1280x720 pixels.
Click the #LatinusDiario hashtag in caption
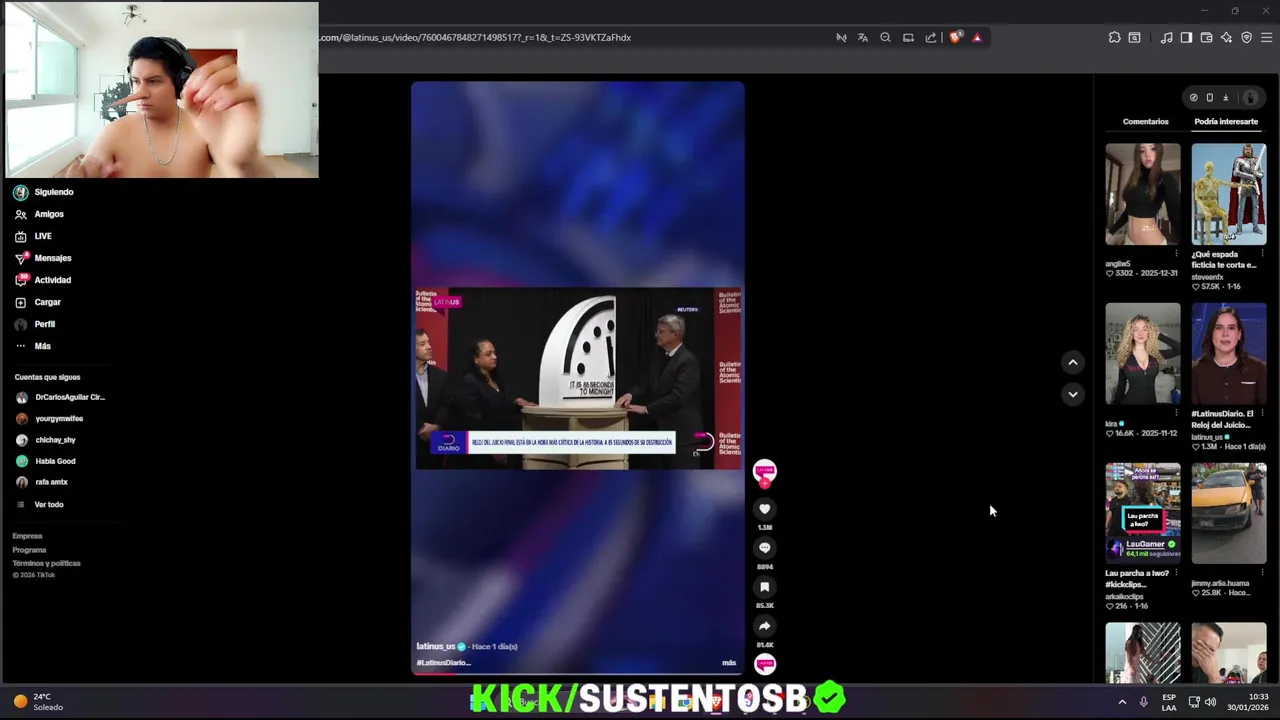[443, 662]
